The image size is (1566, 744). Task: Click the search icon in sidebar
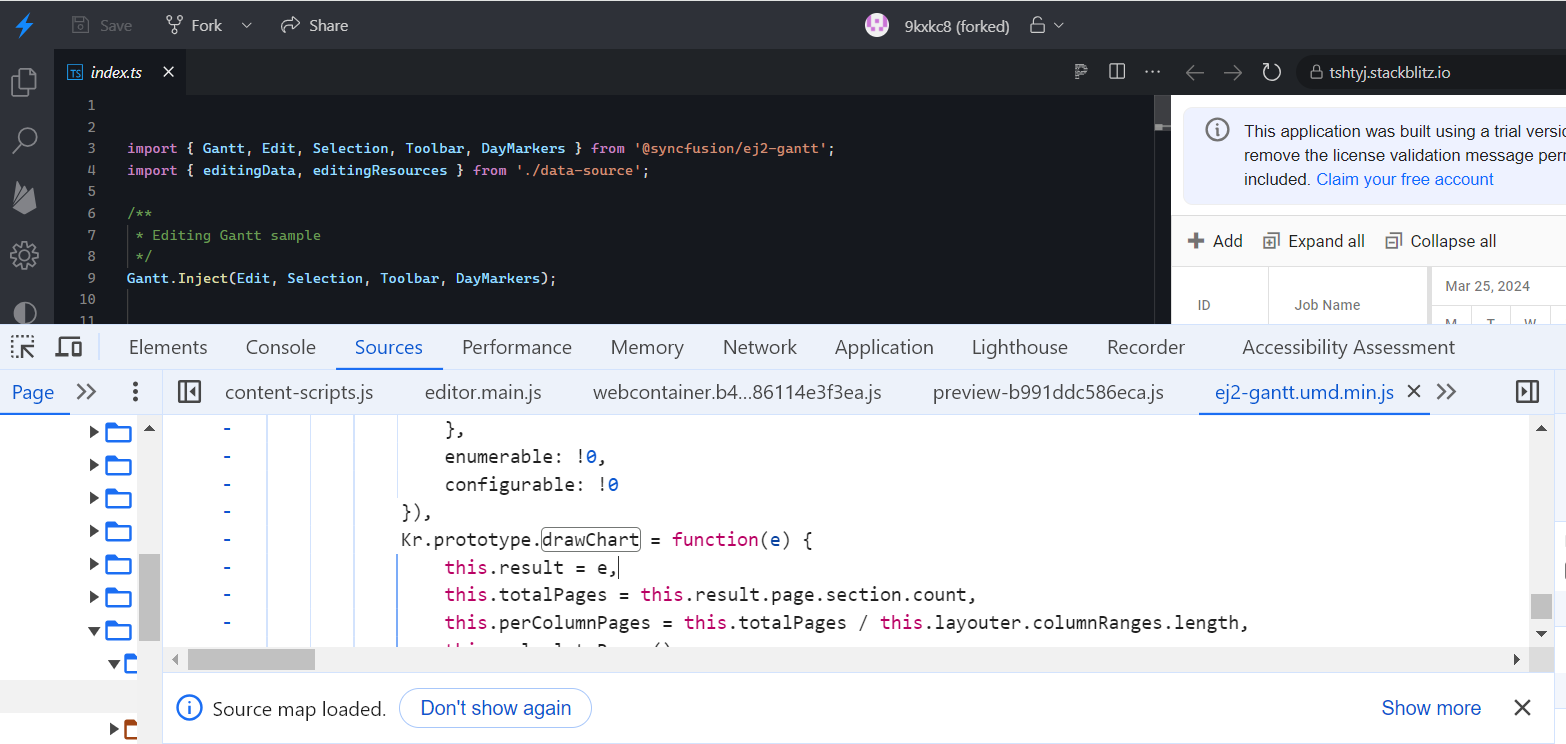[24, 140]
